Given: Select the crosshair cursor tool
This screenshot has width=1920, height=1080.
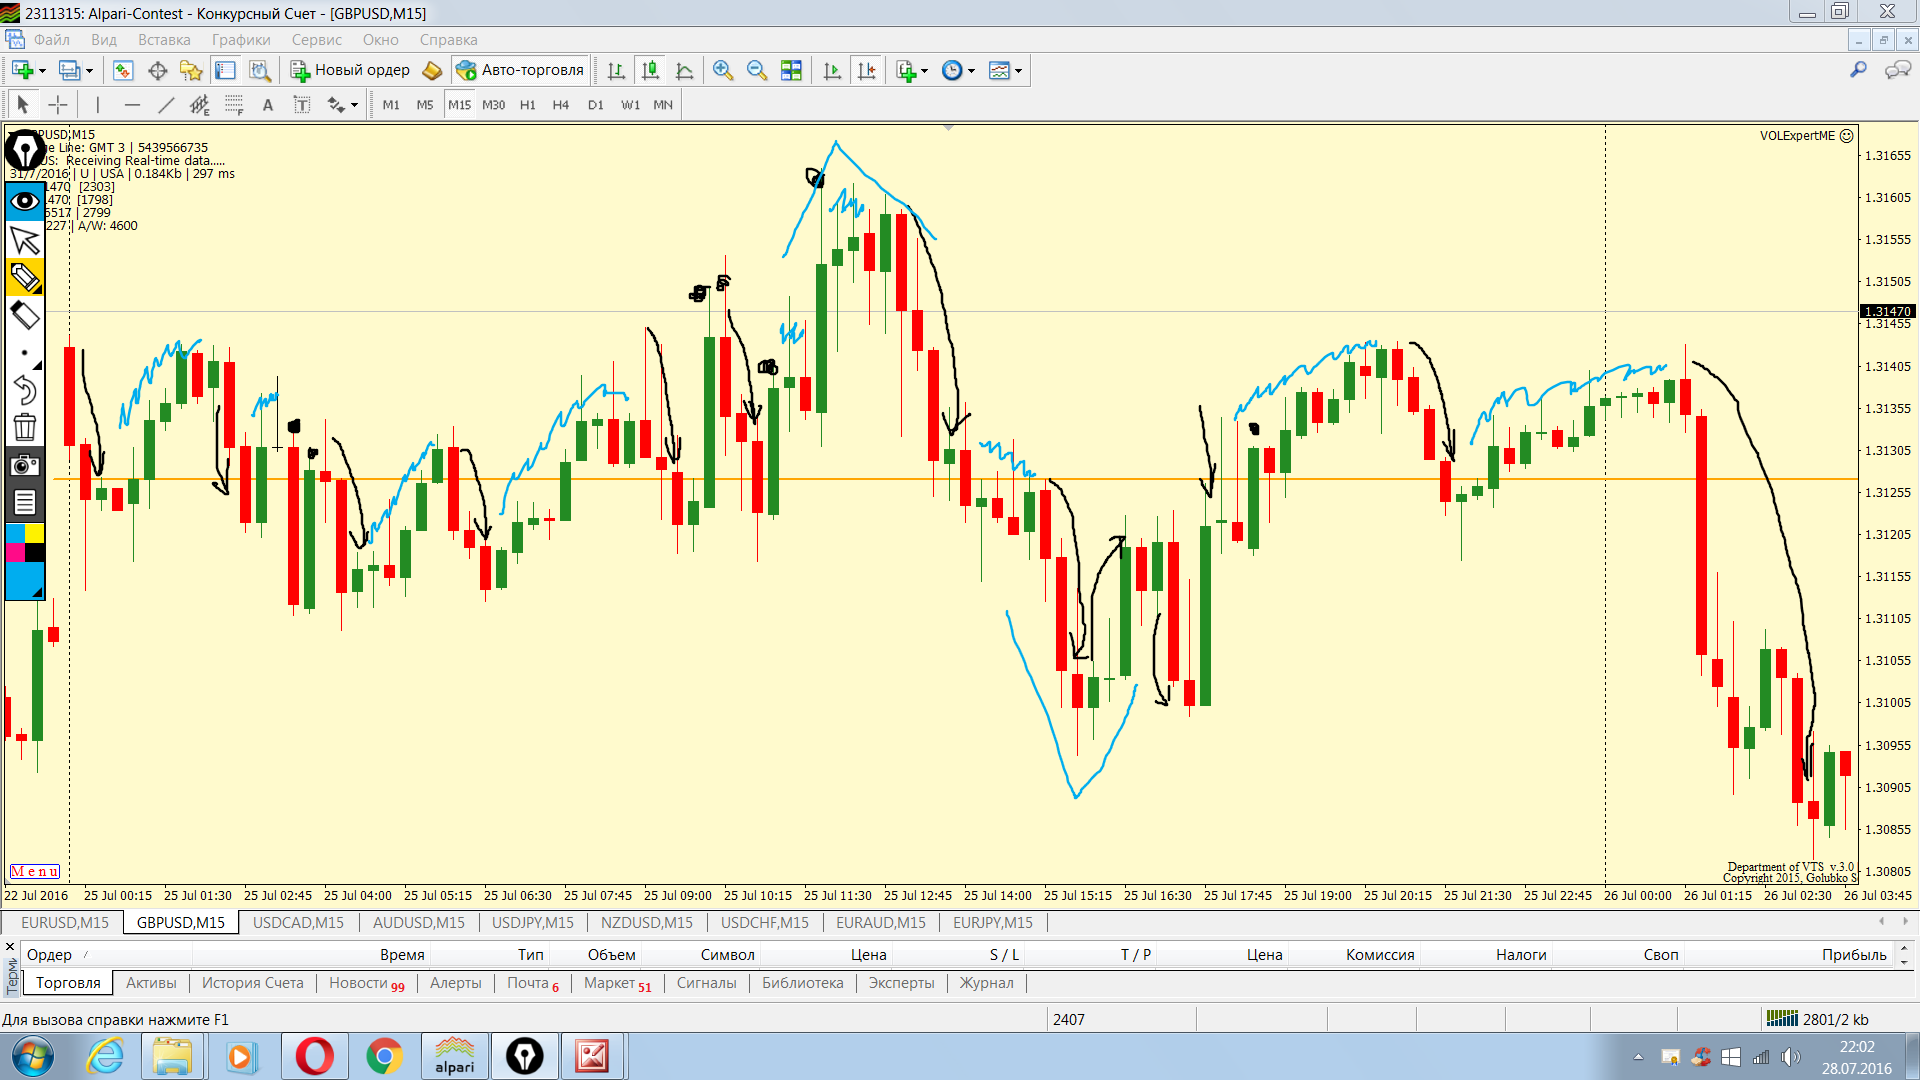Looking at the screenshot, I should (x=58, y=105).
